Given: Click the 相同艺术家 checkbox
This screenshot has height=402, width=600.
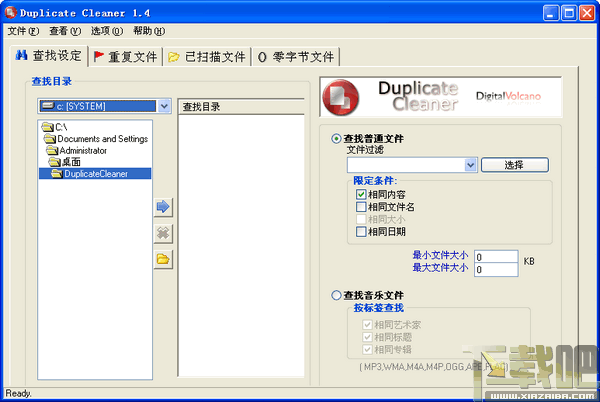Looking at the screenshot, I should click(367, 325).
